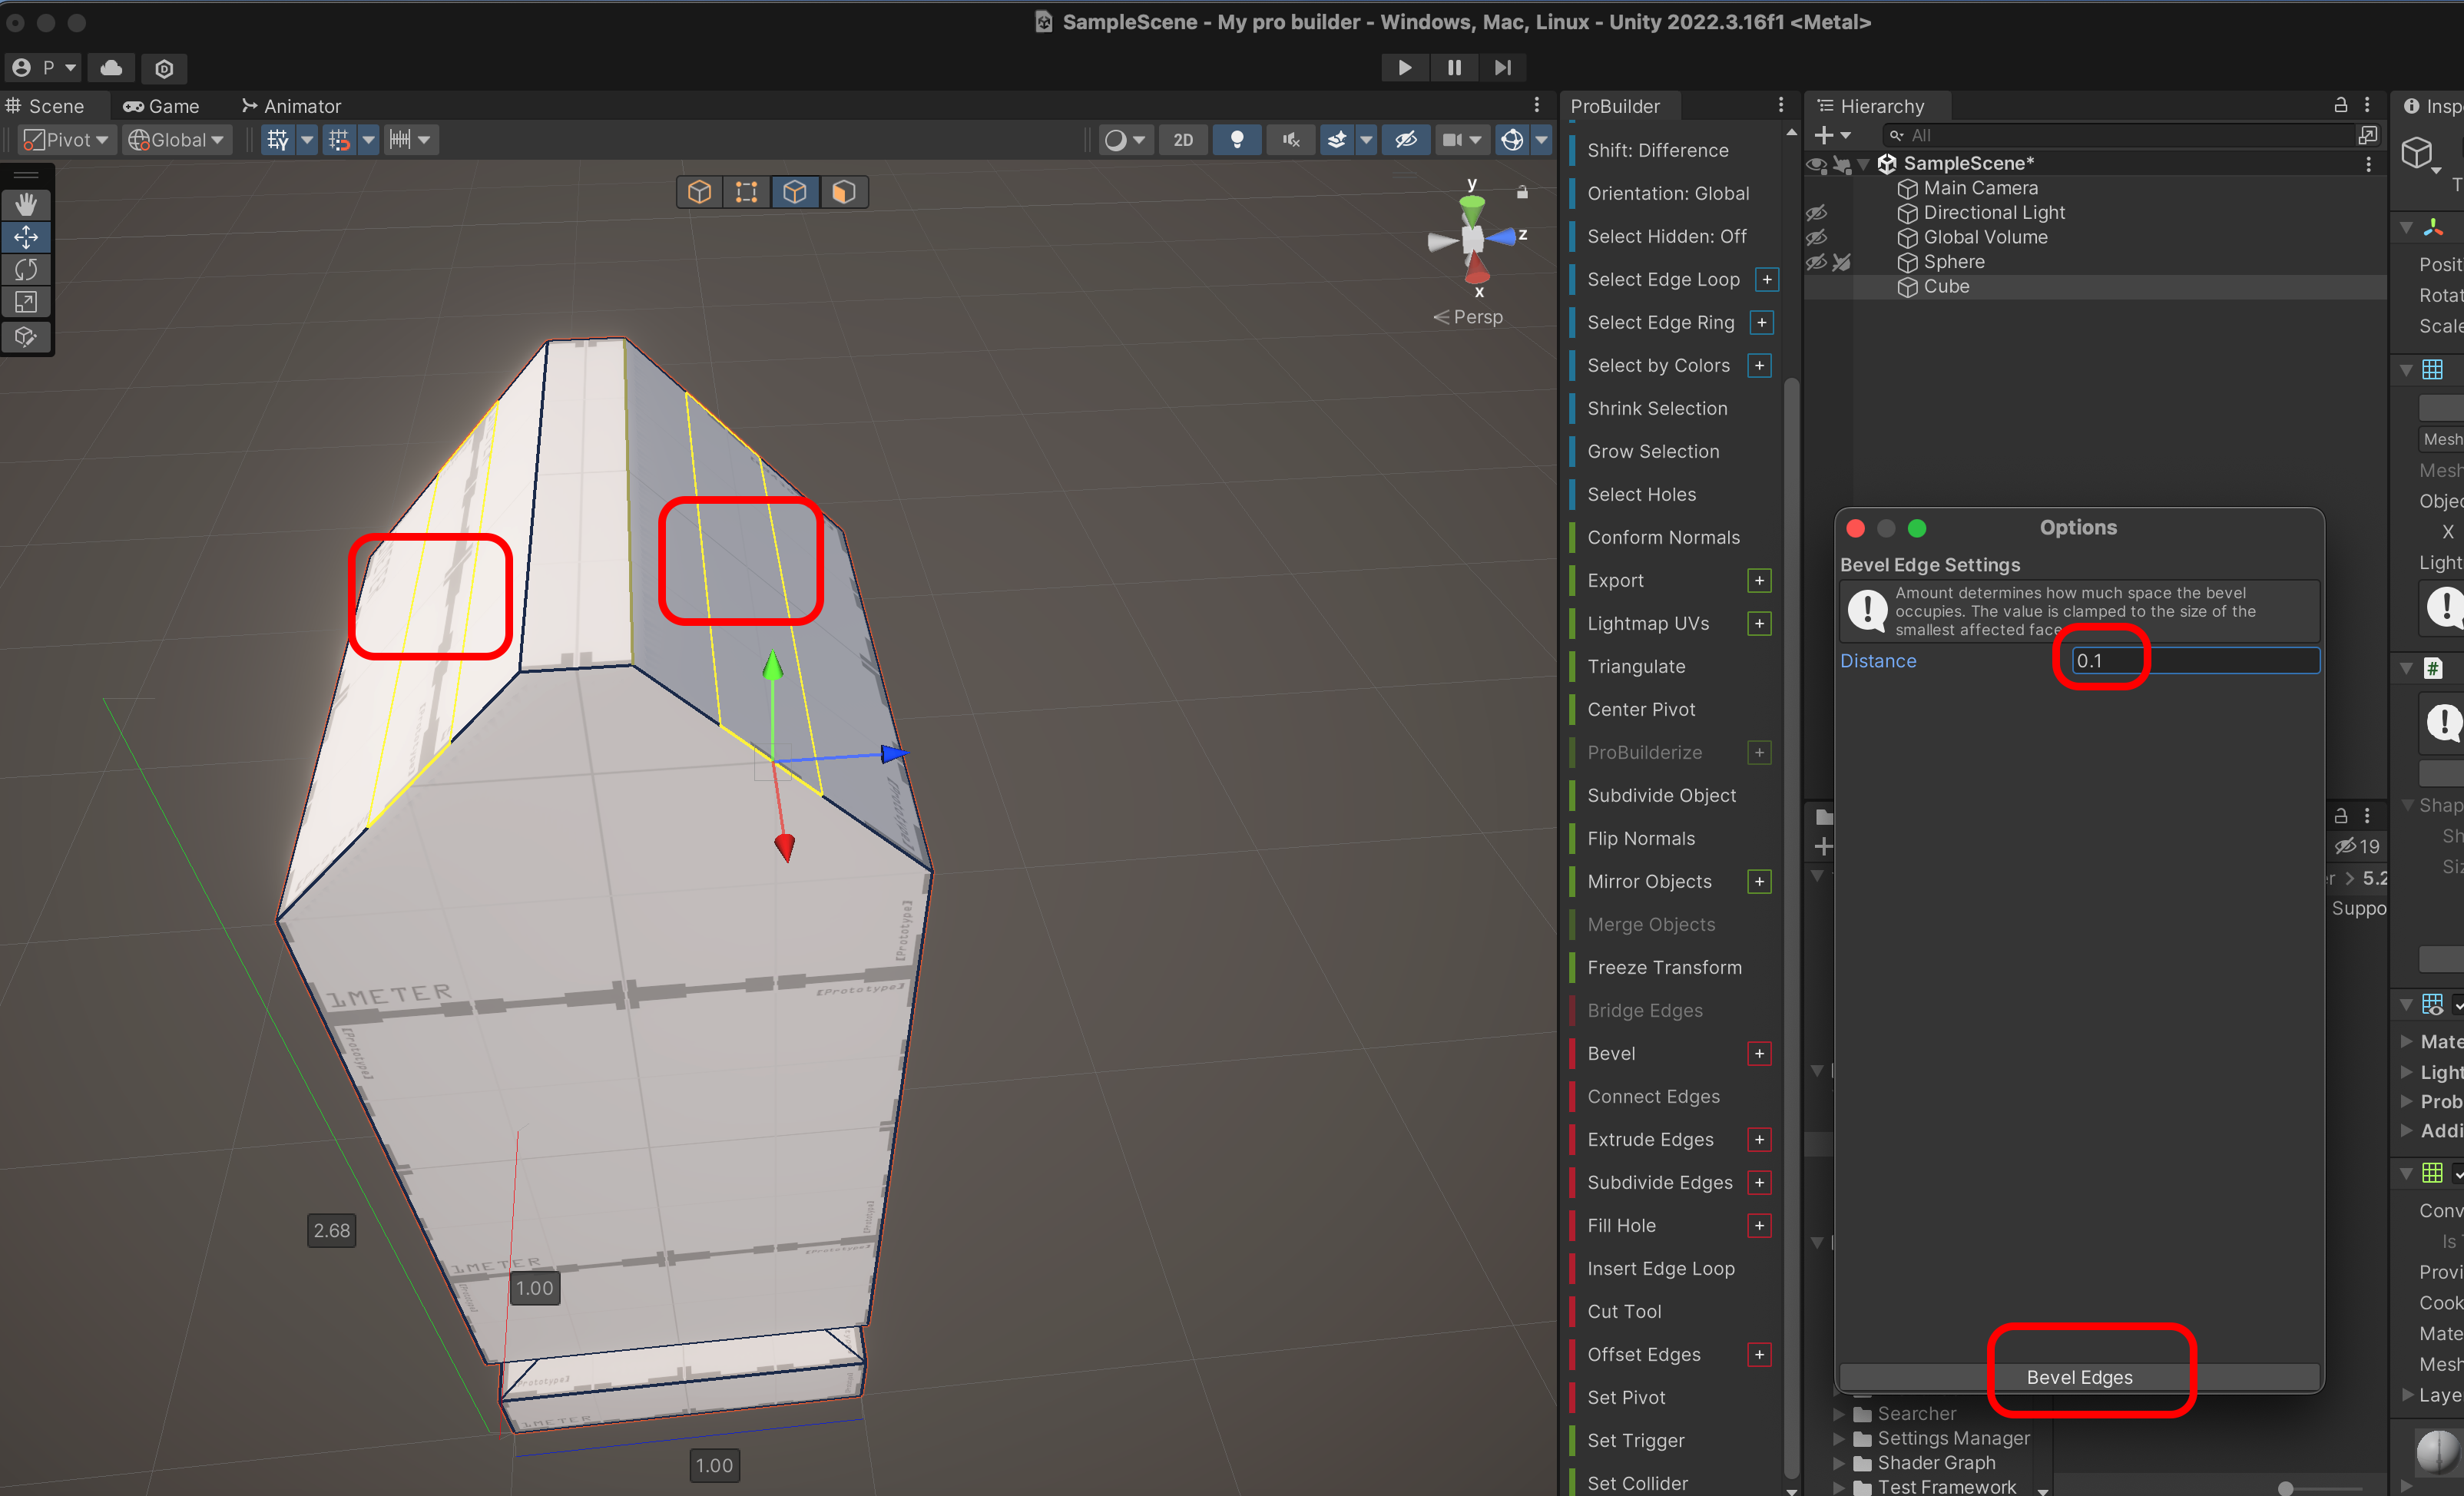Switch to ProBuilder face selection mode
This screenshot has width=2464, height=1496.
pos(843,192)
